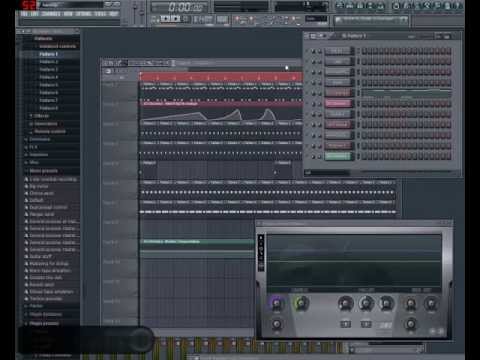Select Pattern 1 in the browser

point(49,54)
